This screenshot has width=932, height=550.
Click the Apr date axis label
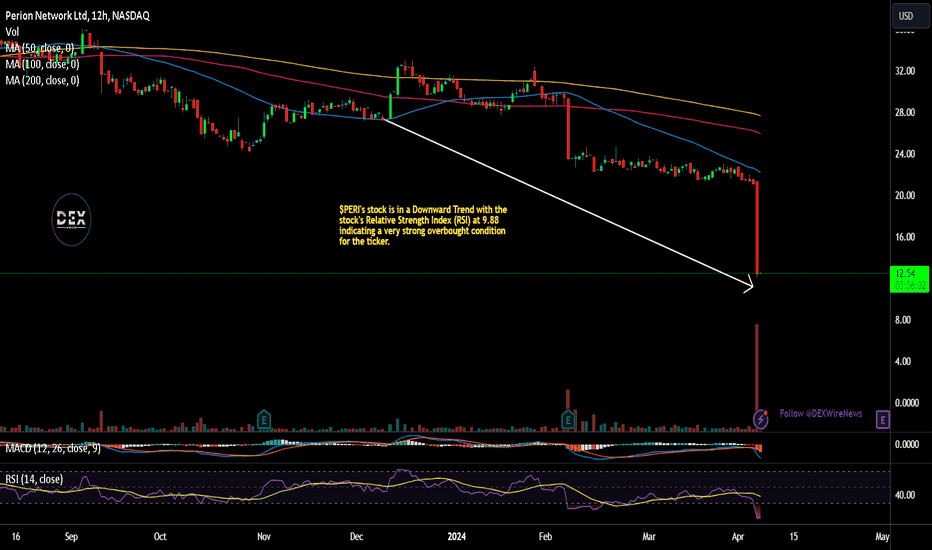[738, 536]
